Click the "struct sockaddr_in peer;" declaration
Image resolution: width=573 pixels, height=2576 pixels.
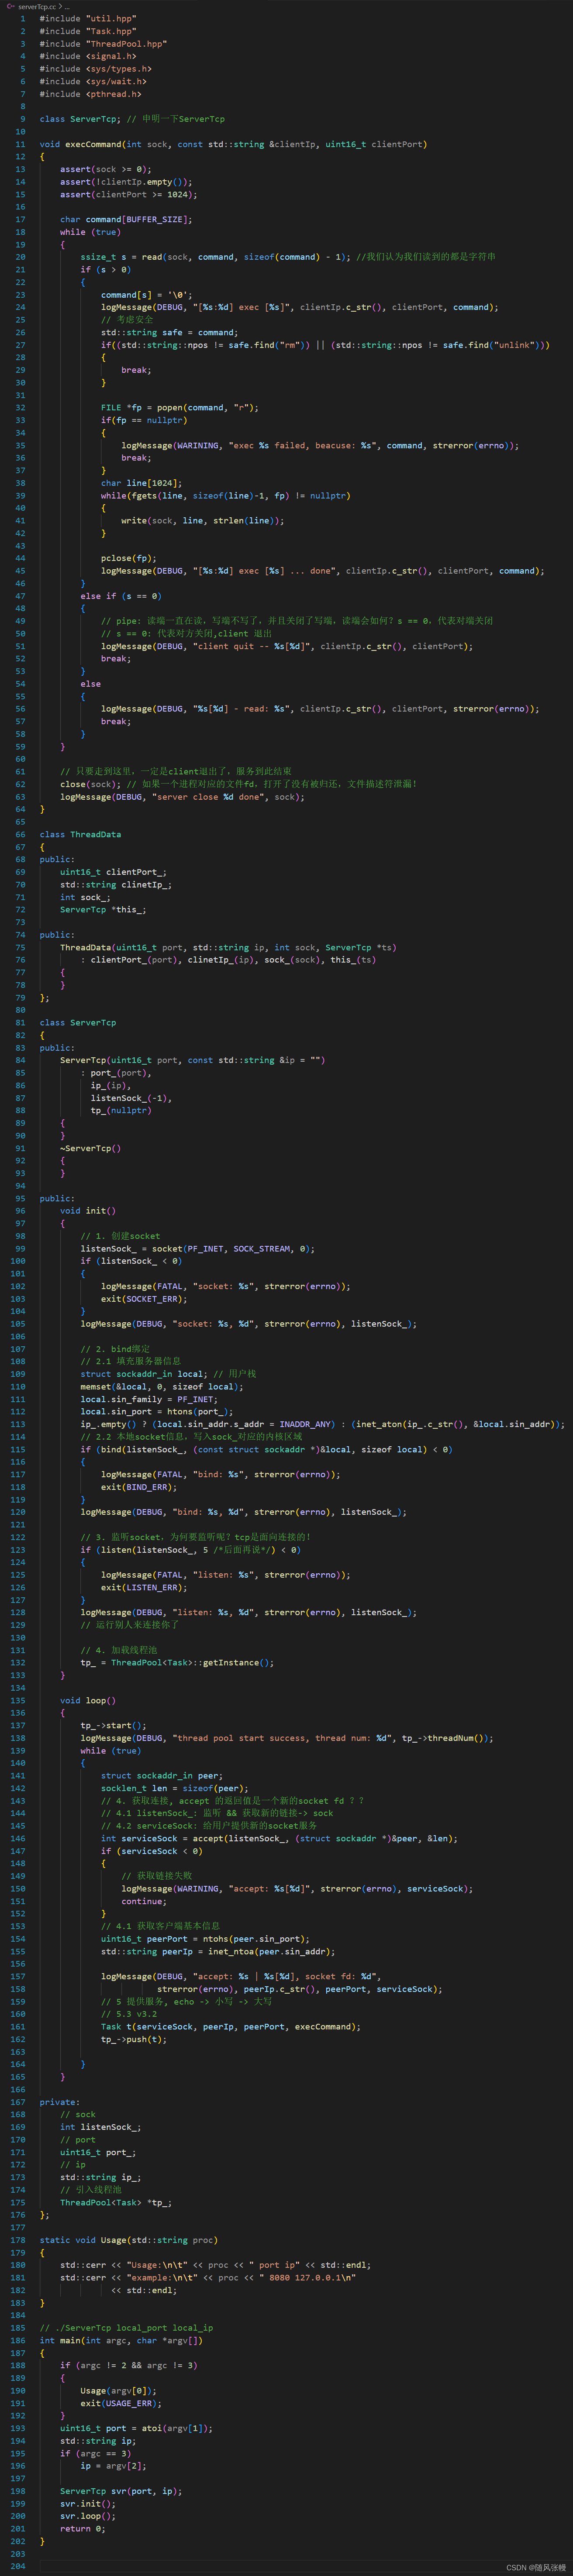pos(162,1776)
